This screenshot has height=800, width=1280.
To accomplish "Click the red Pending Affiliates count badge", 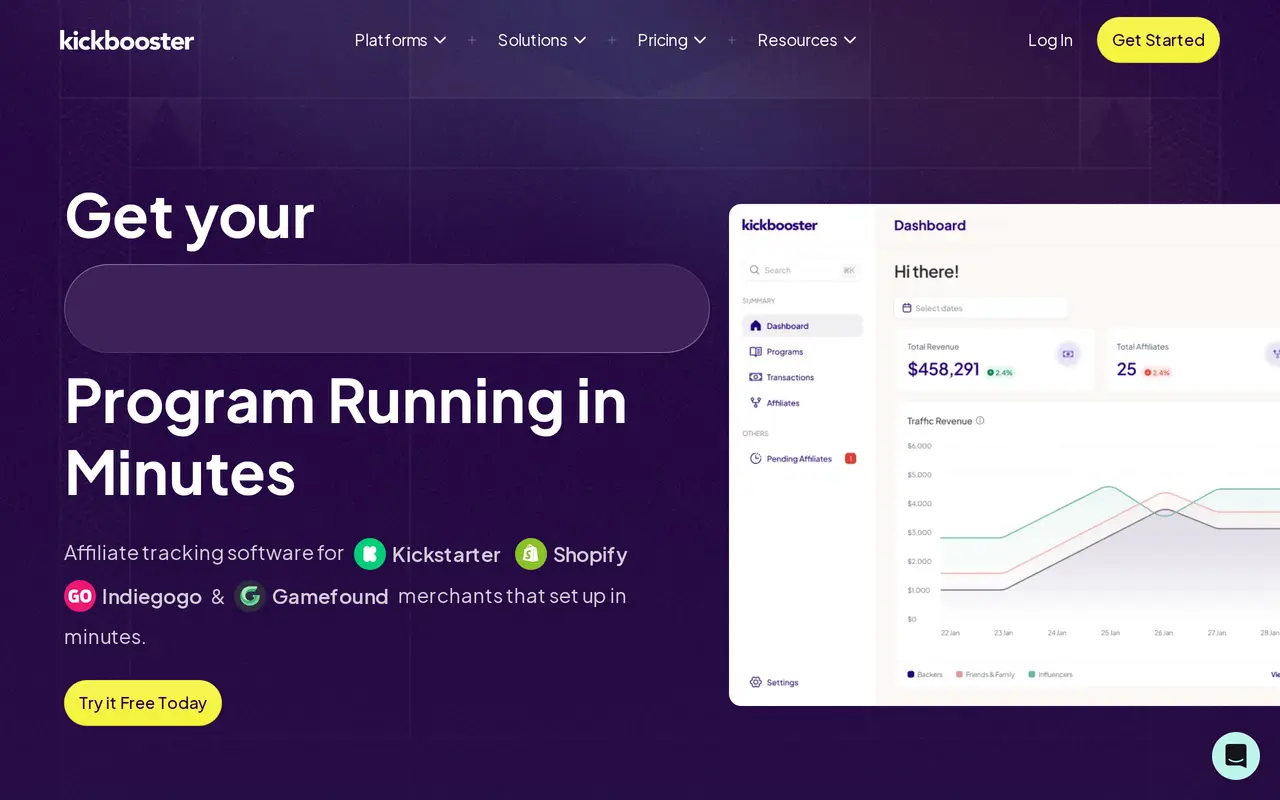I will 851,459.
